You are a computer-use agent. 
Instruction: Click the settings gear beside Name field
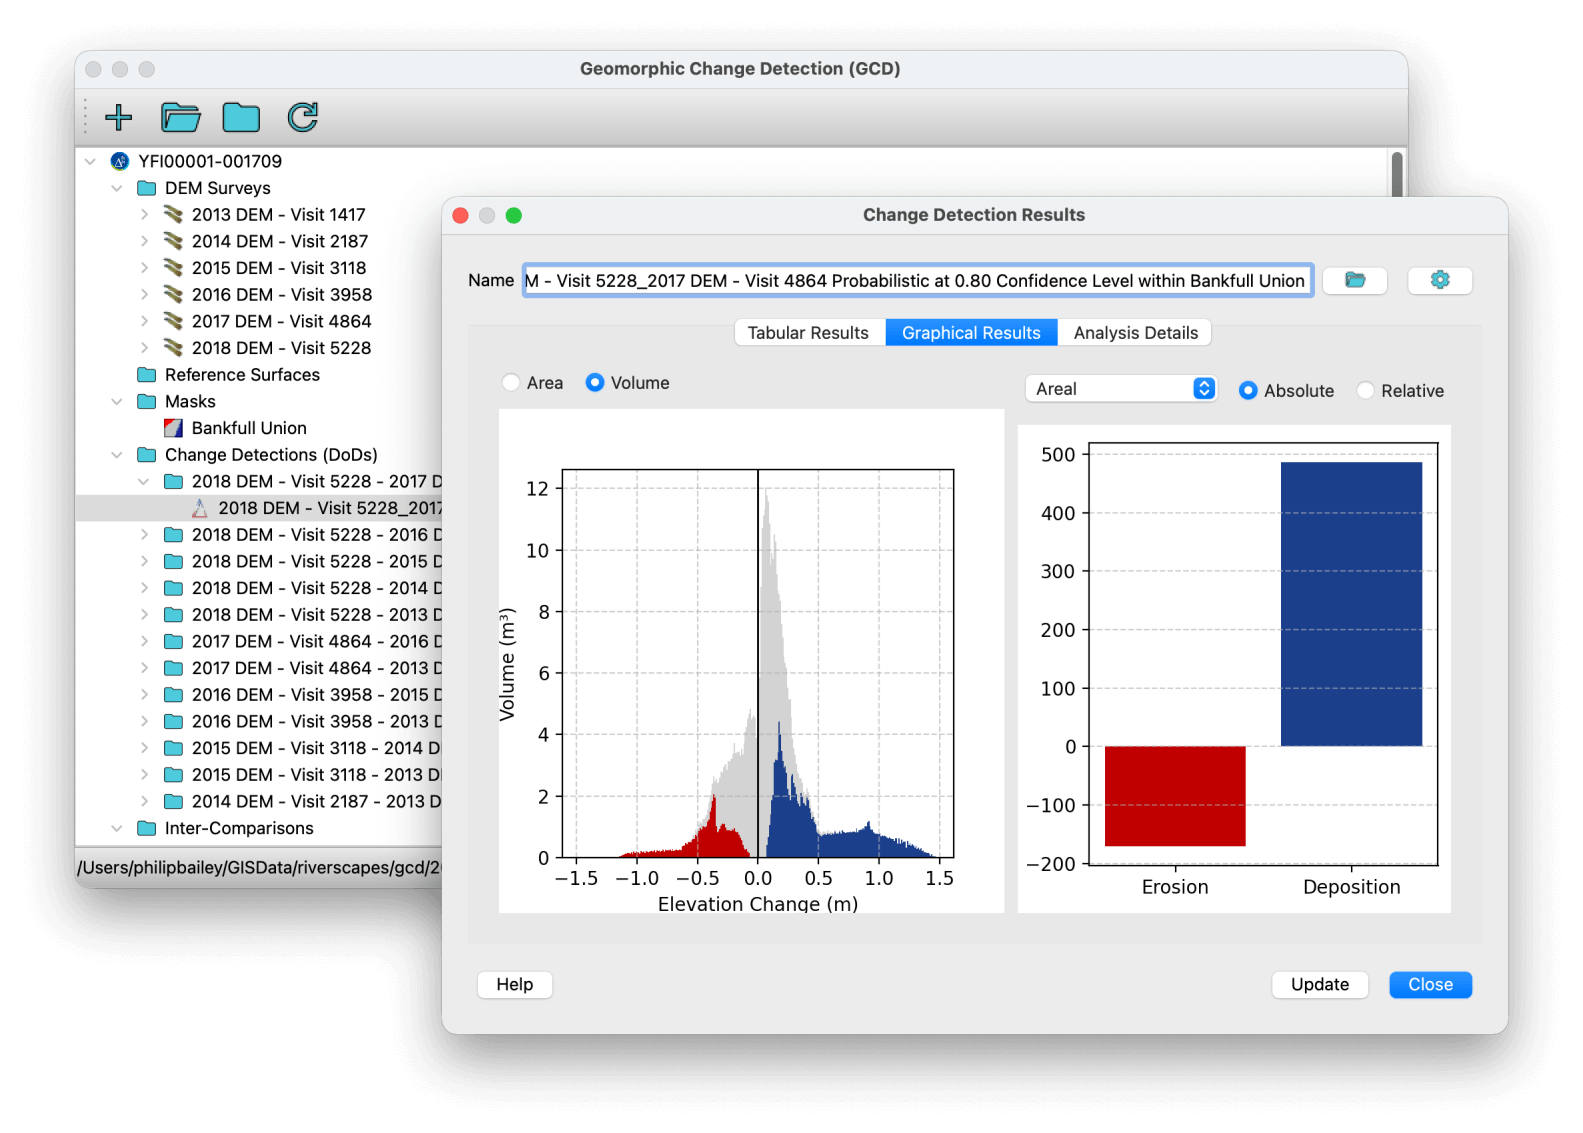[x=1440, y=280]
